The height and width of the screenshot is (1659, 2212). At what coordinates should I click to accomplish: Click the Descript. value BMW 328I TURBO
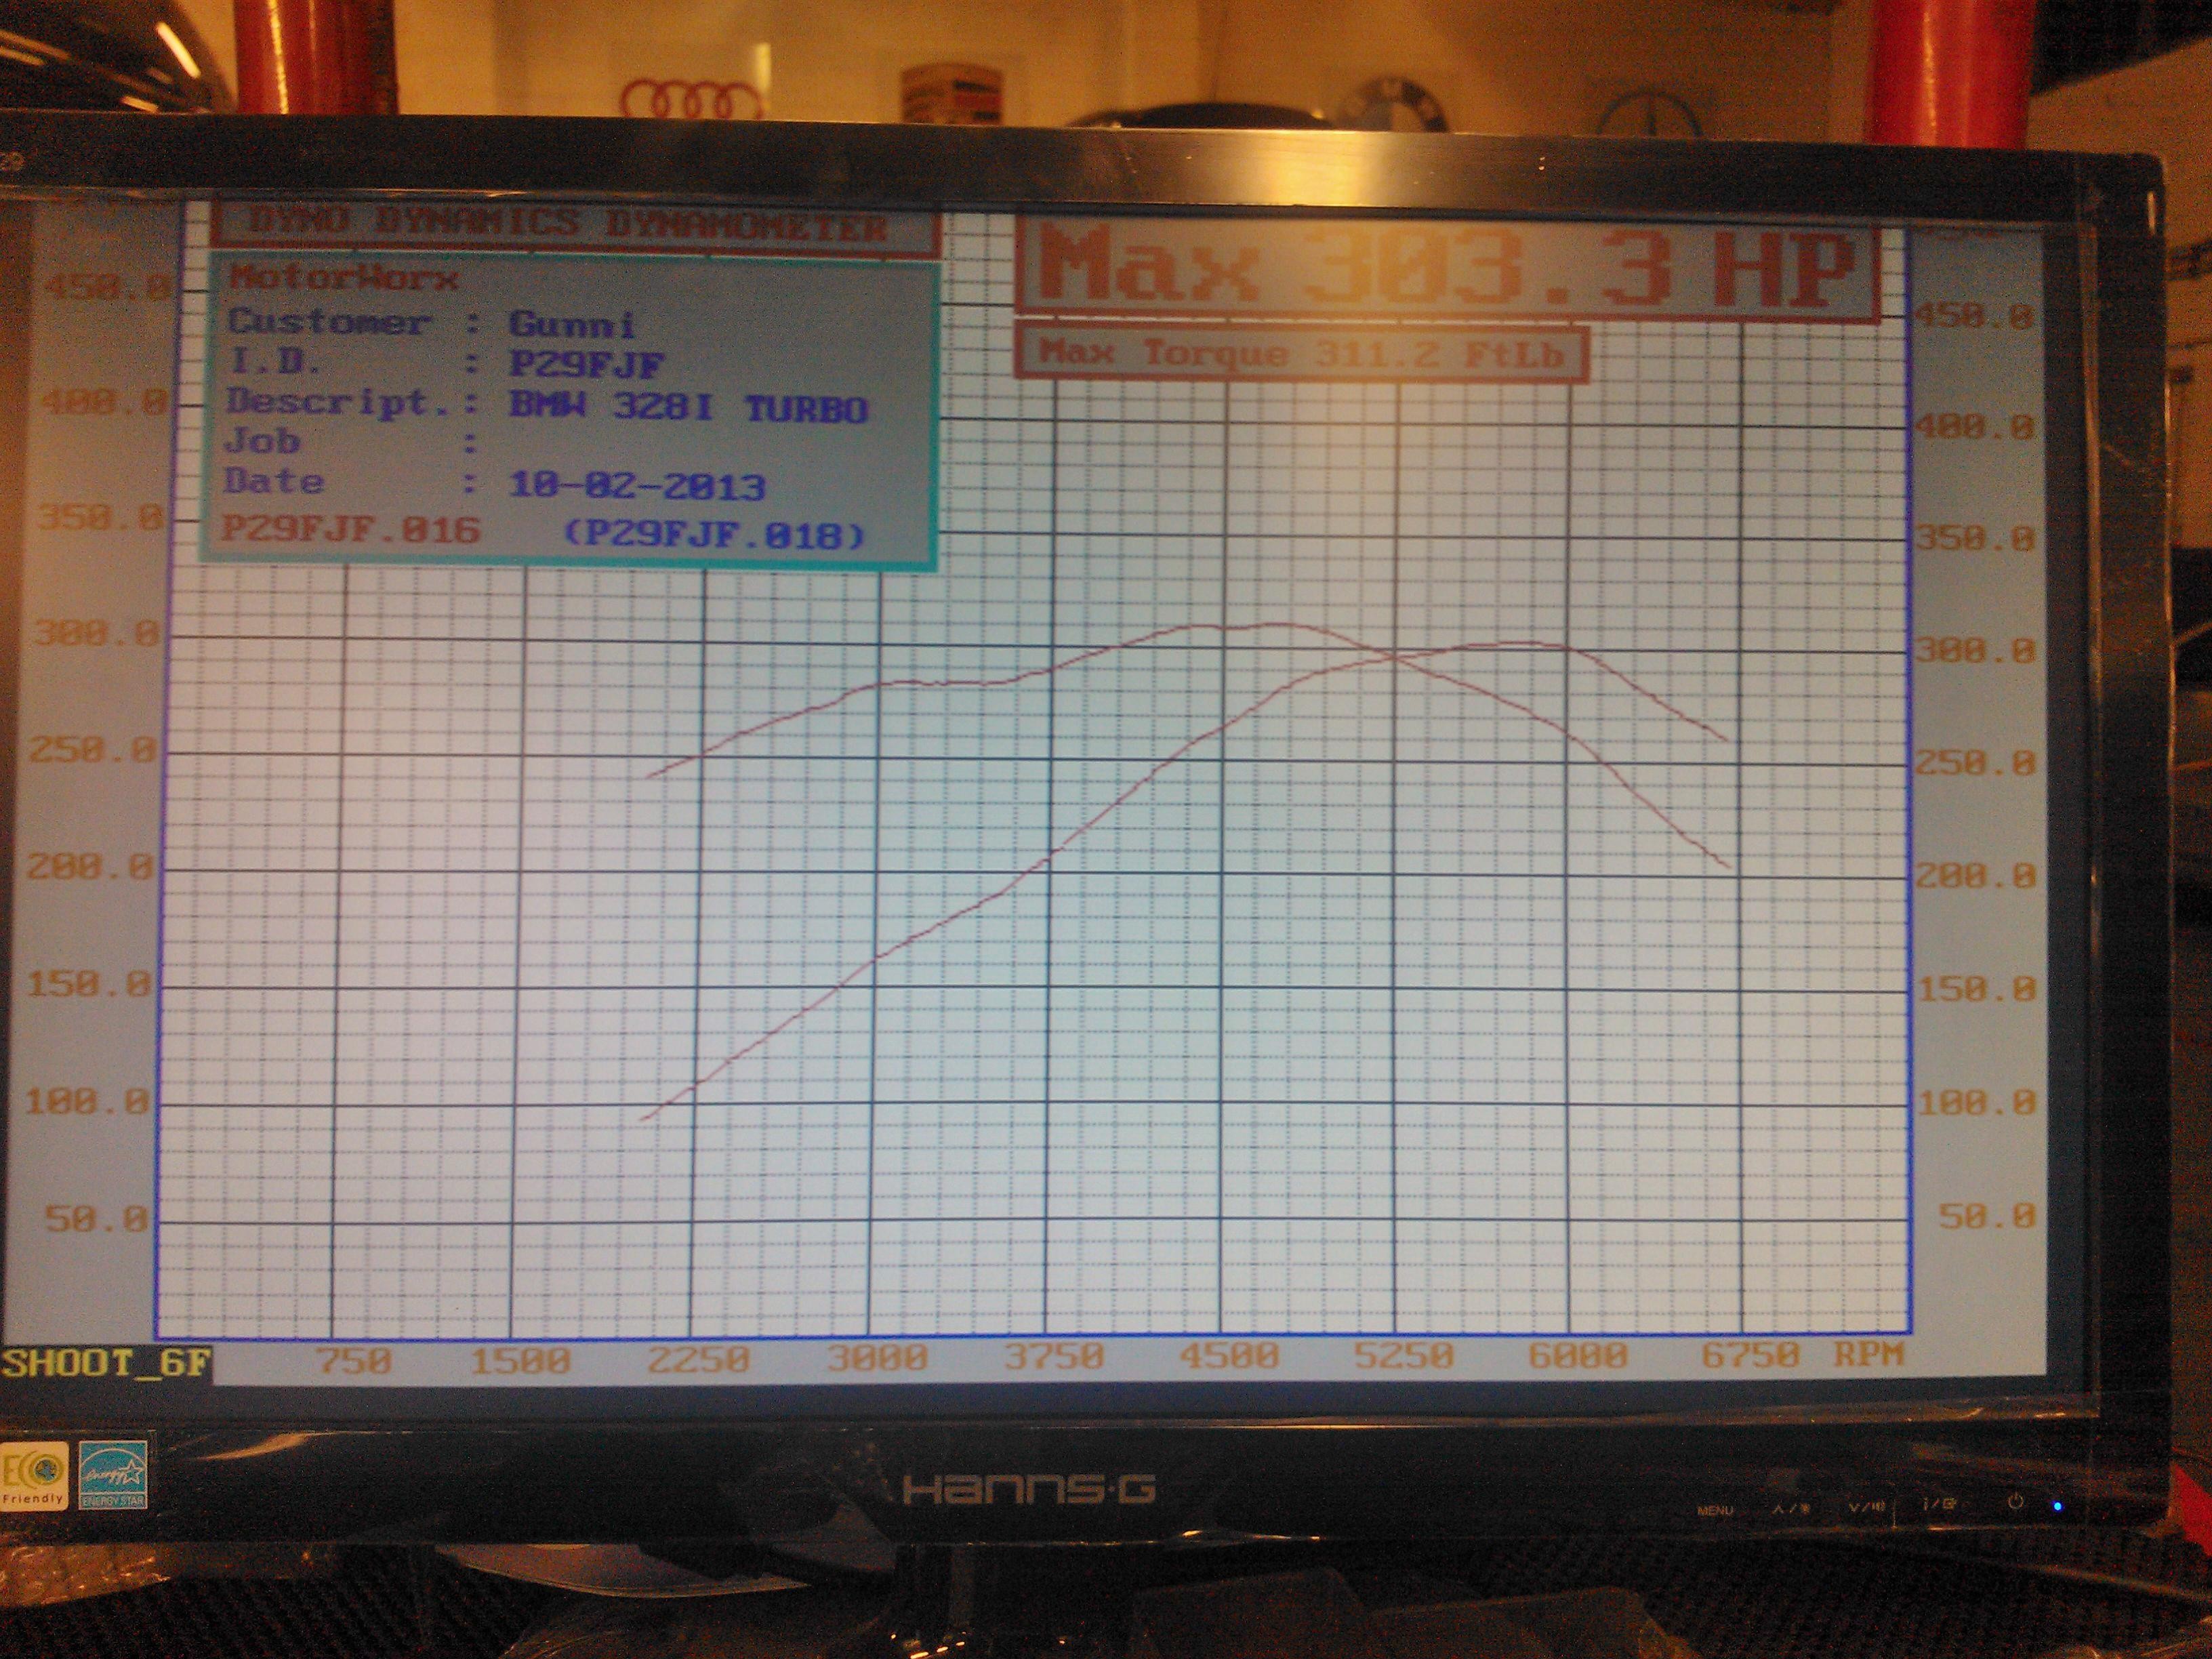[x=688, y=408]
